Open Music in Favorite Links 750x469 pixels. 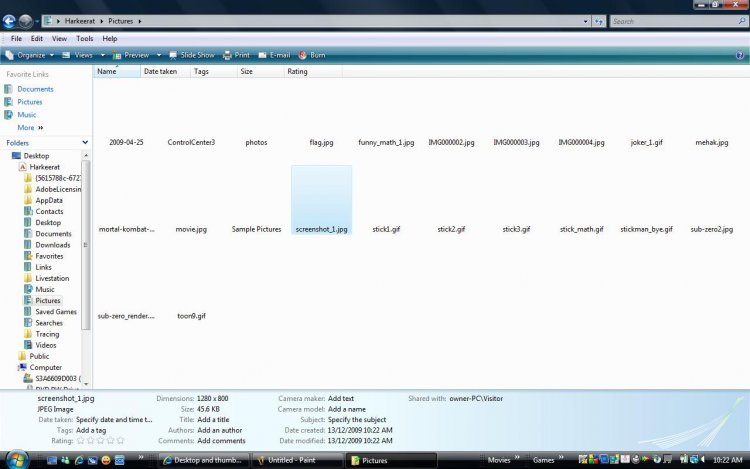point(26,115)
